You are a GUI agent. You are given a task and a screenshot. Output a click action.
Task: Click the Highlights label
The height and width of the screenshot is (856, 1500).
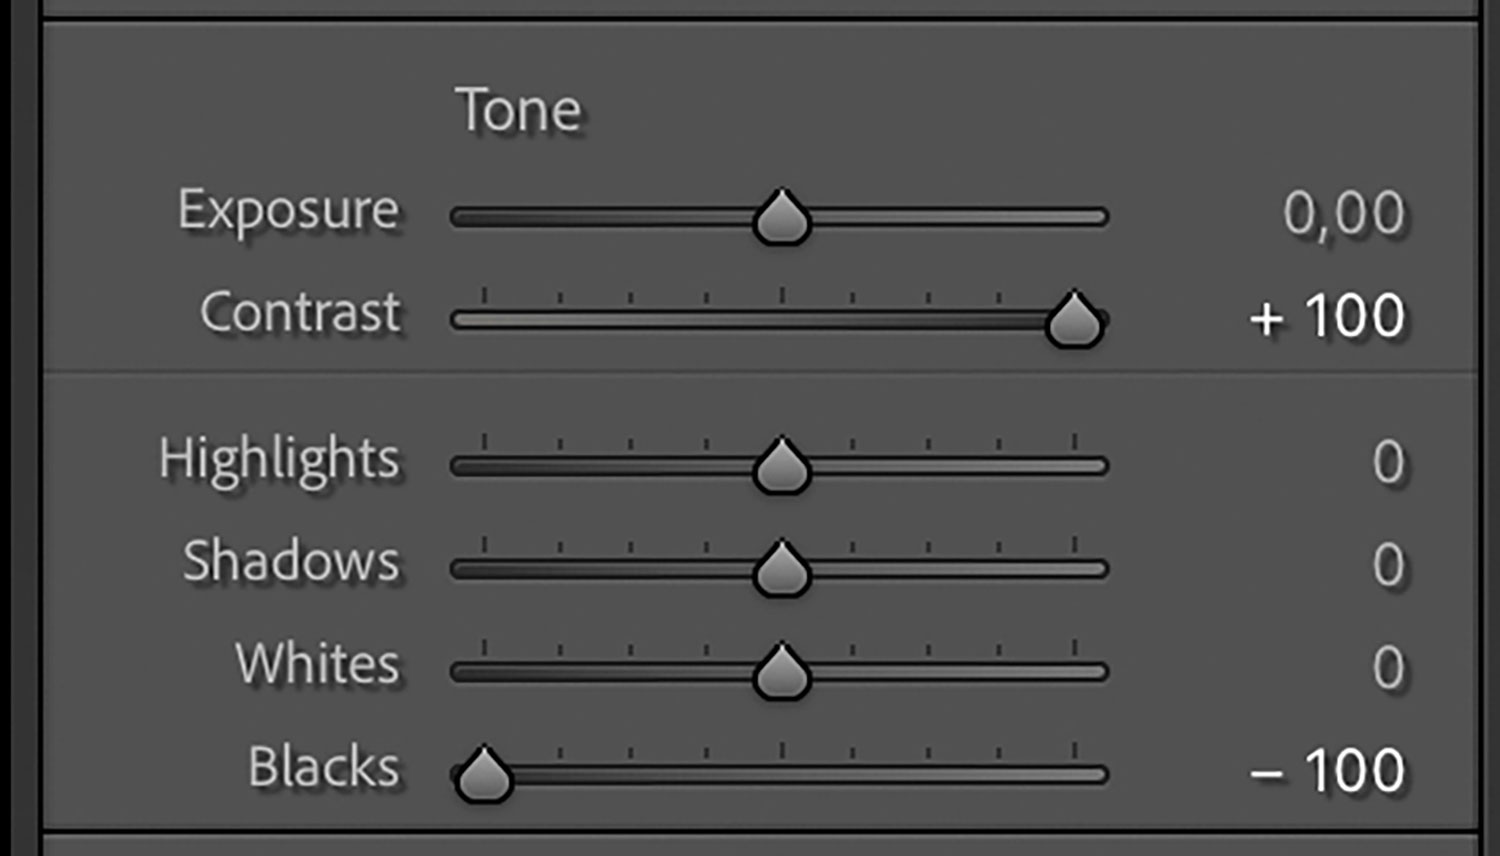point(279,461)
